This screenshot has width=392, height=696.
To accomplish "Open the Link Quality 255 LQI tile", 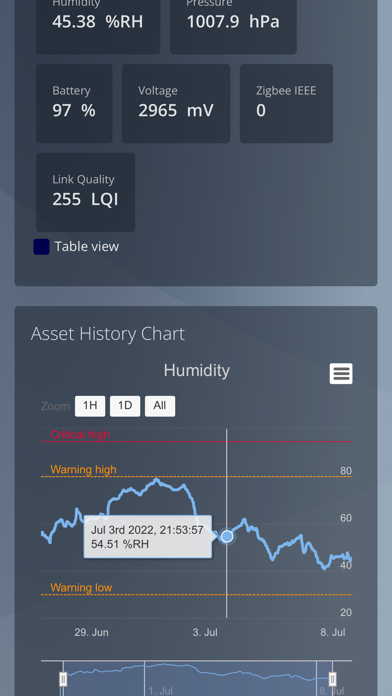I will (85, 192).
